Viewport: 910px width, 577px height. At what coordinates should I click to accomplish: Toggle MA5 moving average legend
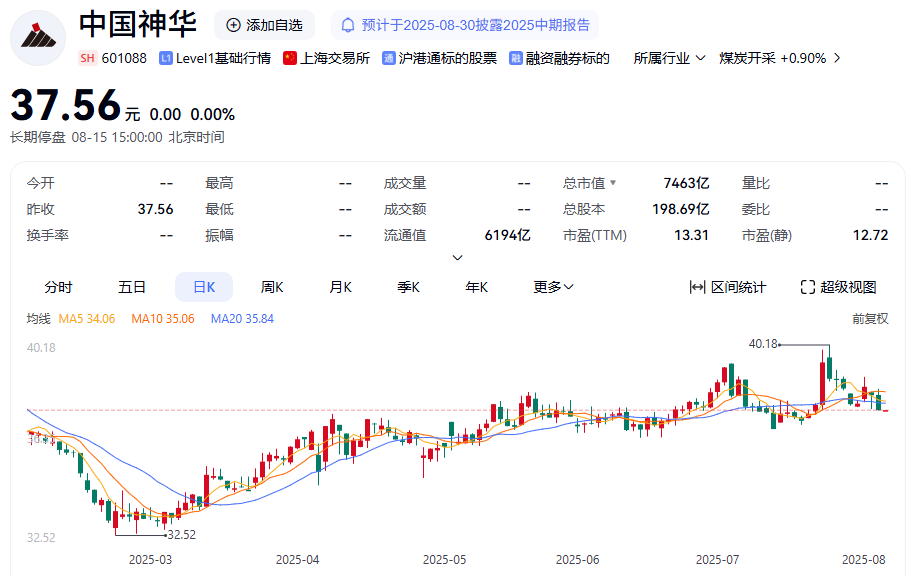[87, 319]
